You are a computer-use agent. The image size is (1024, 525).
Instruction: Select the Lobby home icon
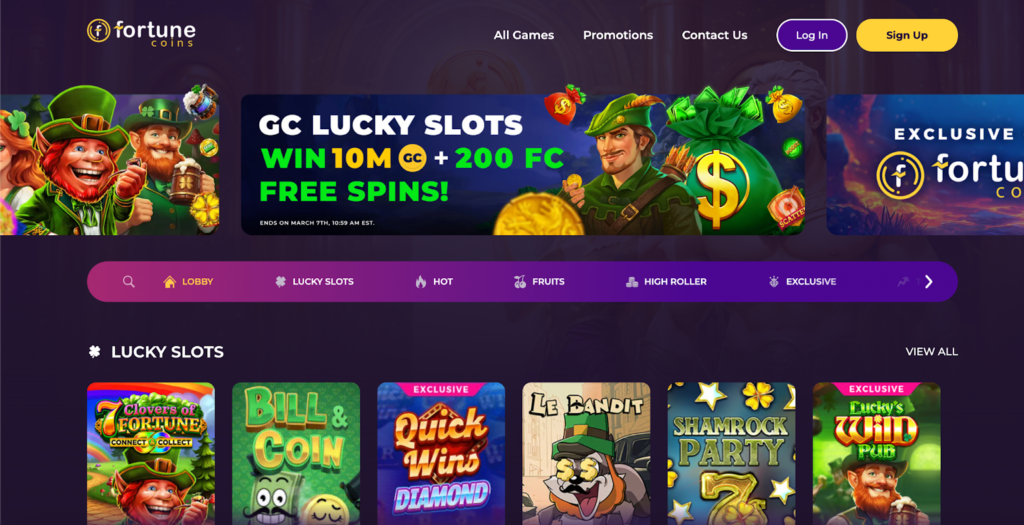tap(170, 281)
